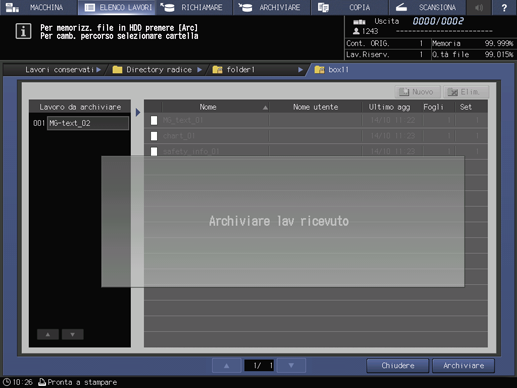Click the speaker volume icon
517x388 pixels.
(479, 7)
